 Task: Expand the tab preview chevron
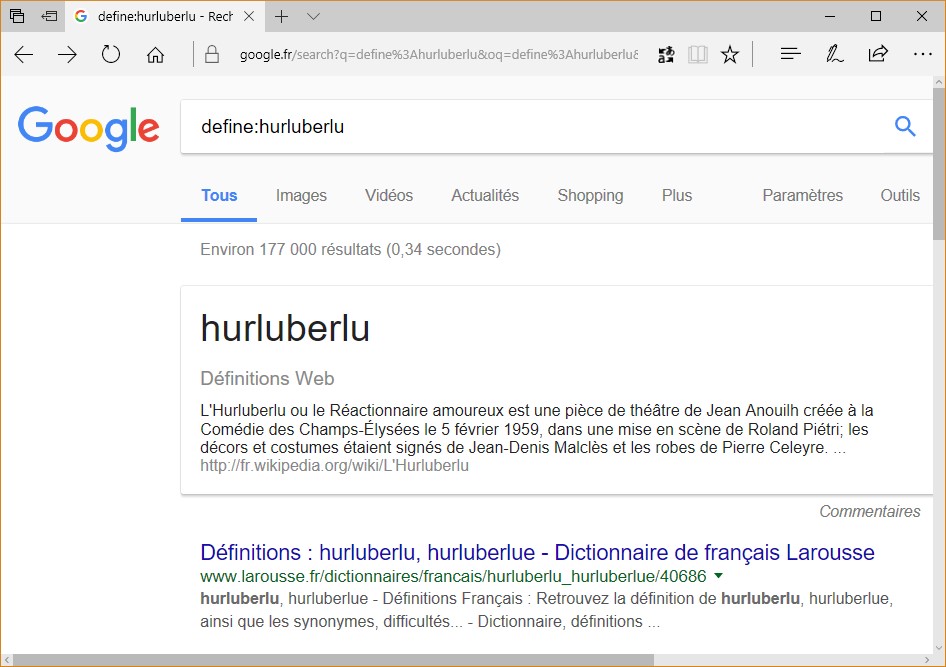pyautogui.click(x=313, y=16)
